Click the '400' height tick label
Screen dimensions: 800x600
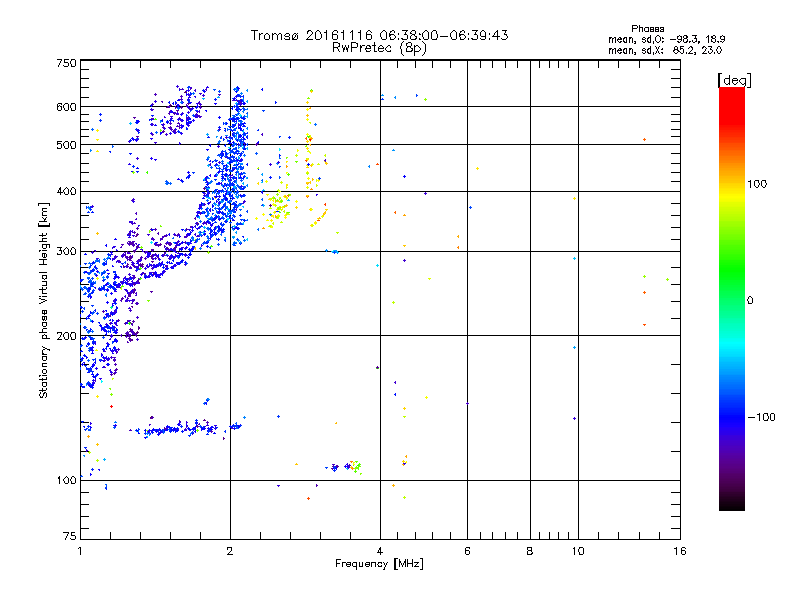click(66, 192)
